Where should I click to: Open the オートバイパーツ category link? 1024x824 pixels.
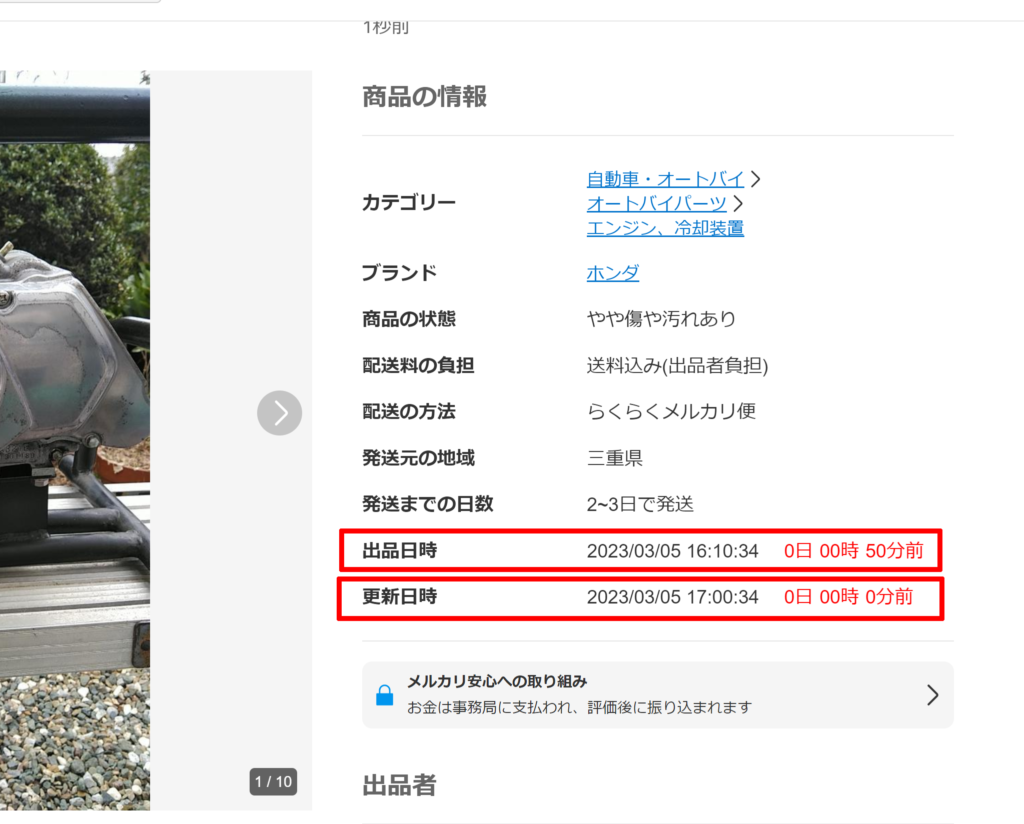pyautogui.click(x=656, y=204)
